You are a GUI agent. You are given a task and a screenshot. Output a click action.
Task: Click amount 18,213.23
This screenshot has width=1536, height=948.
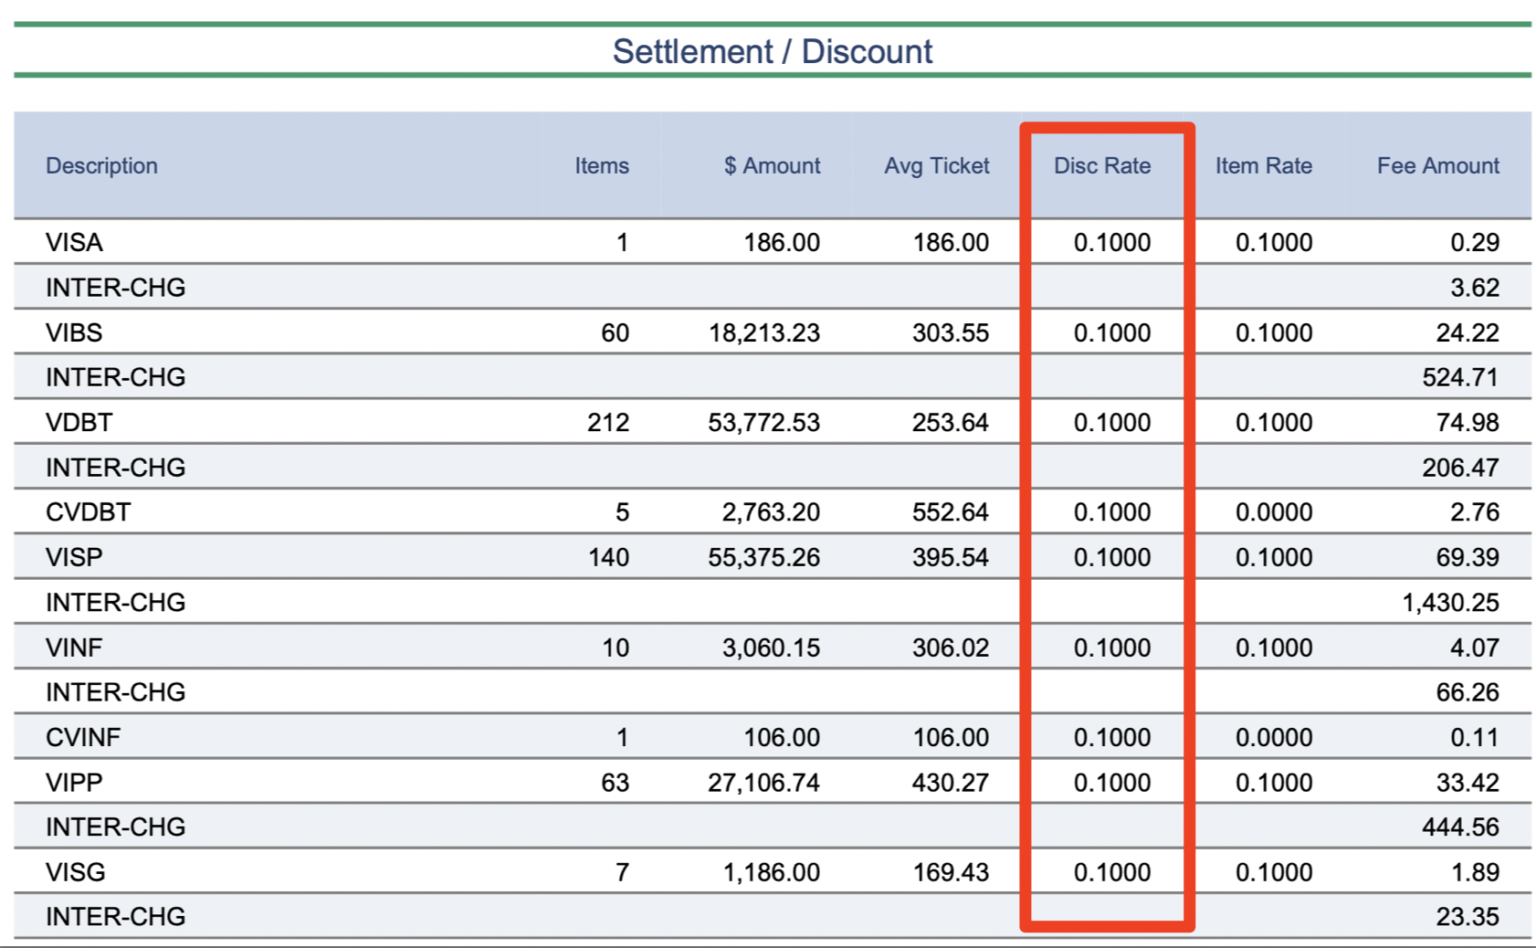point(765,333)
